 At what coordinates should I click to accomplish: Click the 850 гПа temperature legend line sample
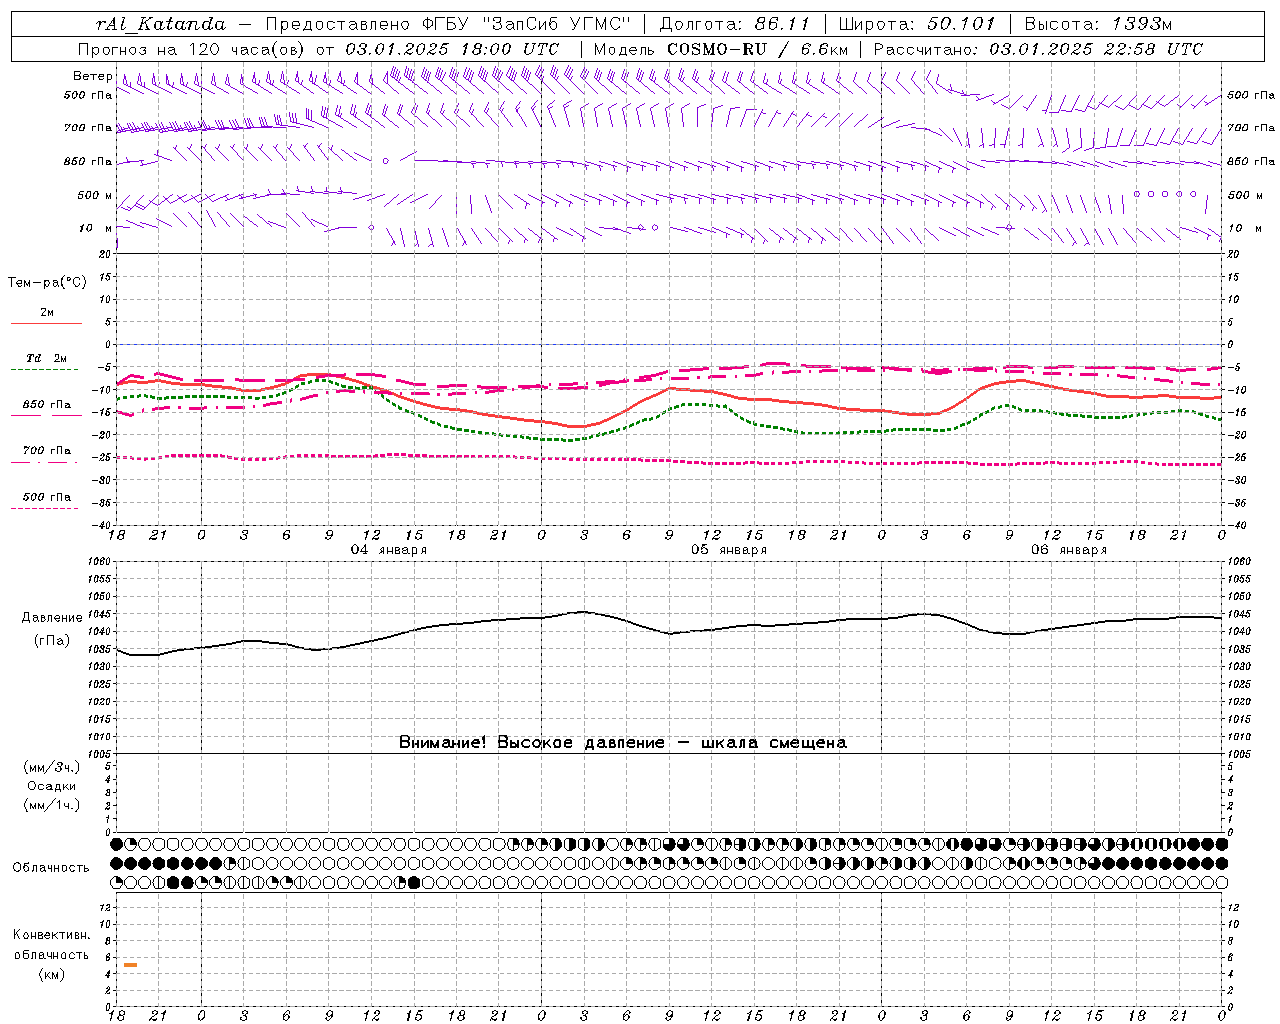tap(46, 415)
